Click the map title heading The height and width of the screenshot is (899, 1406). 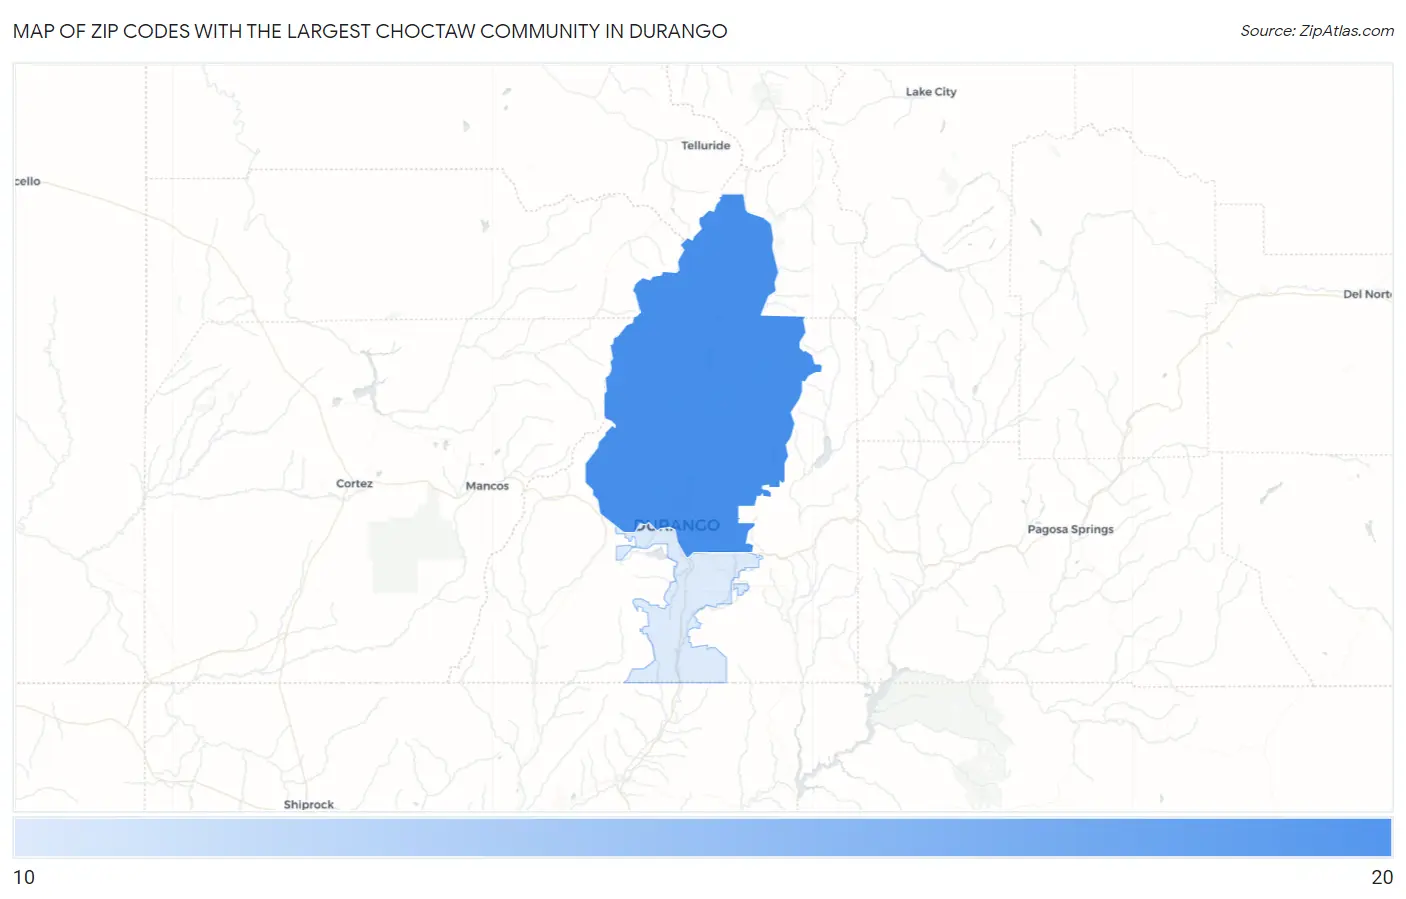pos(370,31)
